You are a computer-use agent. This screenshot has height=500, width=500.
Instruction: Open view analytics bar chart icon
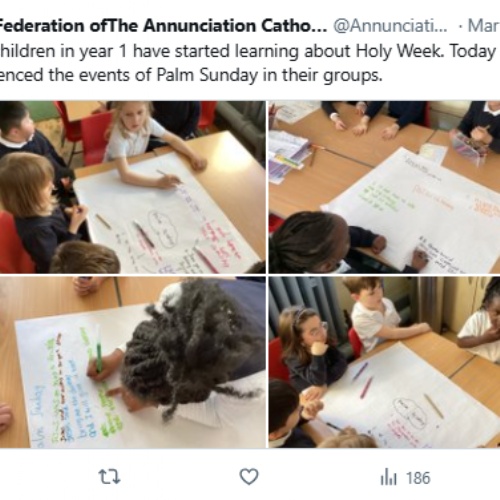(x=388, y=477)
